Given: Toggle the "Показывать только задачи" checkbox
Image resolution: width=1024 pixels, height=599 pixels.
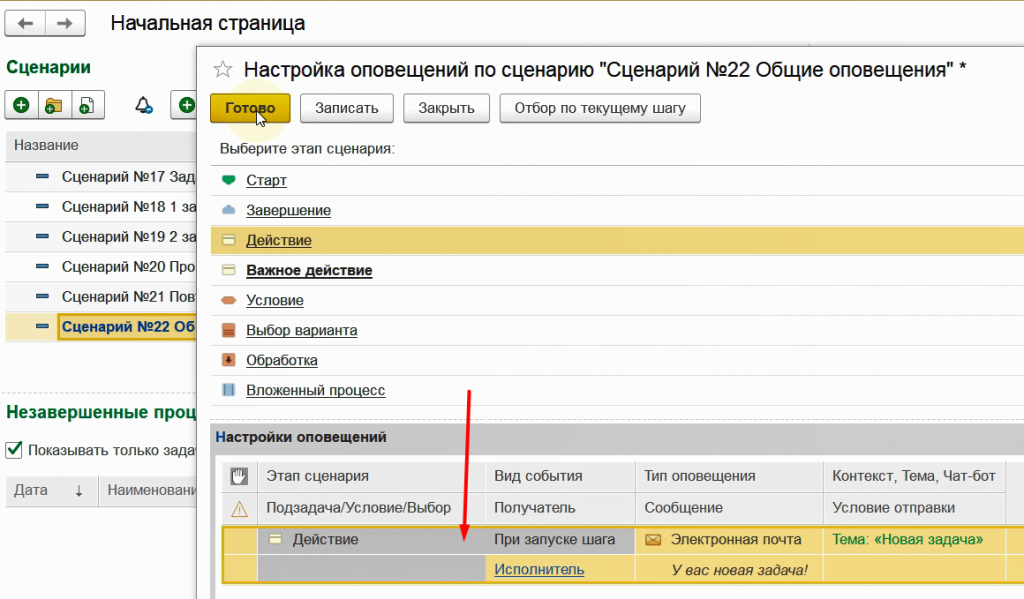Looking at the screenshot, I should [14, 449].
